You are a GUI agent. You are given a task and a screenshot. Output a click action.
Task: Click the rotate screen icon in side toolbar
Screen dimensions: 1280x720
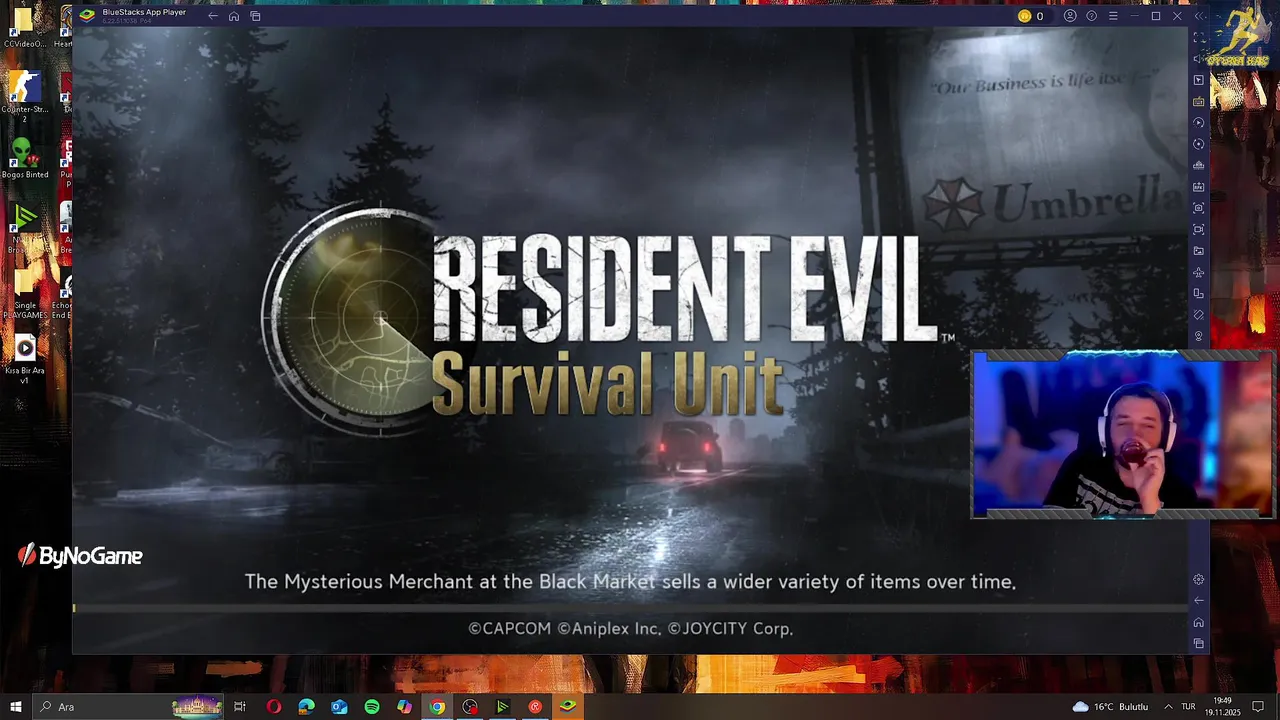tap(1199, 294)
